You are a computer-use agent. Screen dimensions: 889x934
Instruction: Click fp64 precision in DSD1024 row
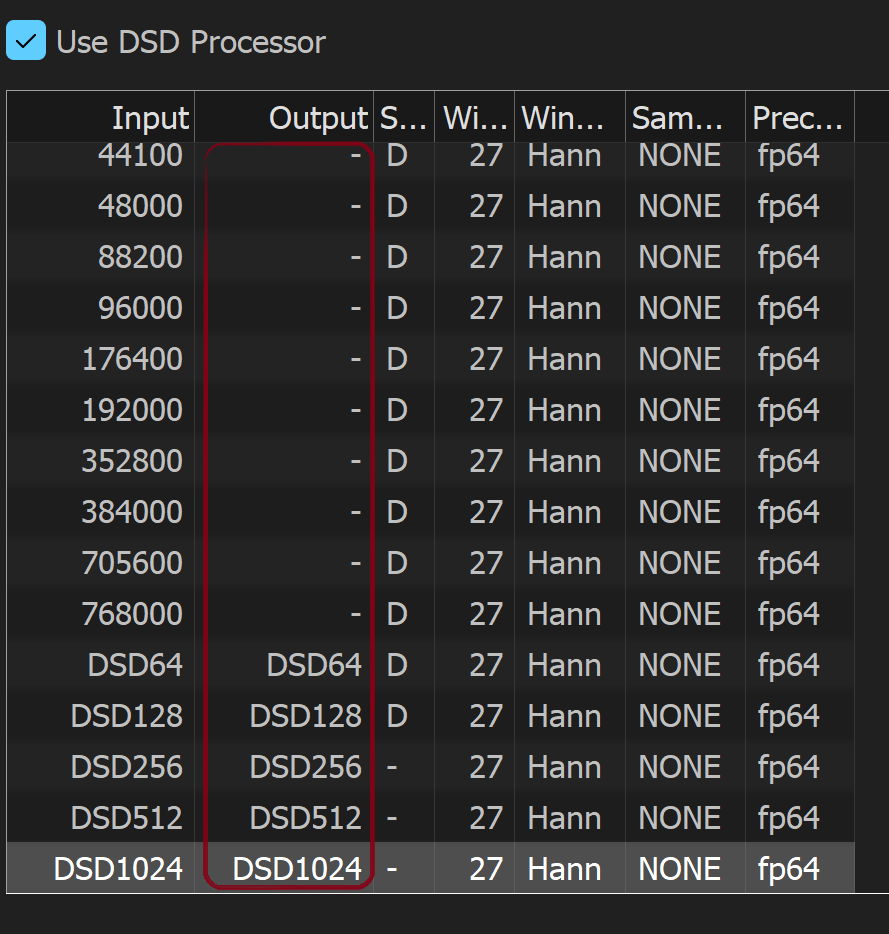click(789, 870)
